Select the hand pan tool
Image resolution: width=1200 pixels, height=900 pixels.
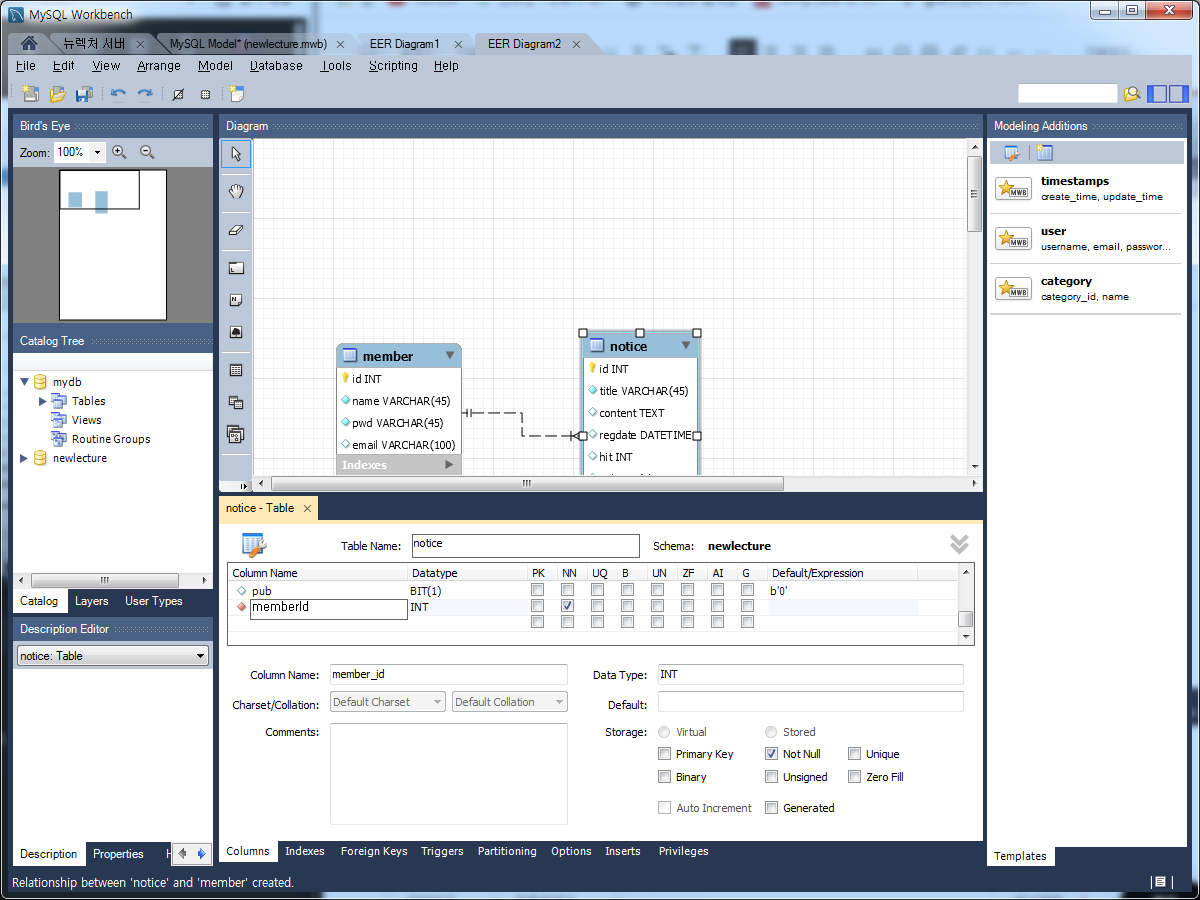tap(236, 191)
